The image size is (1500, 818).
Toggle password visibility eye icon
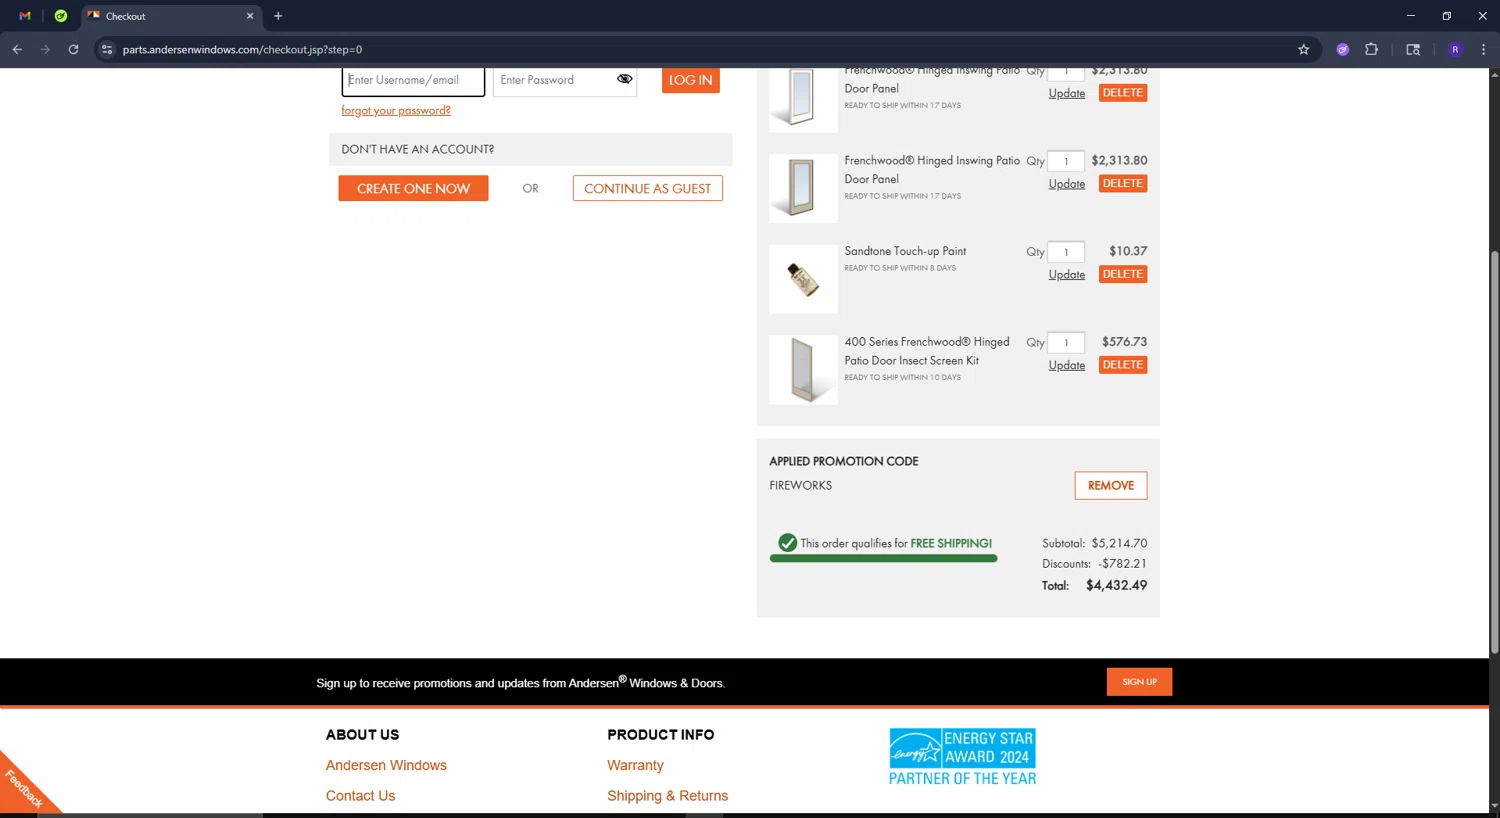(x=625, y=79)
